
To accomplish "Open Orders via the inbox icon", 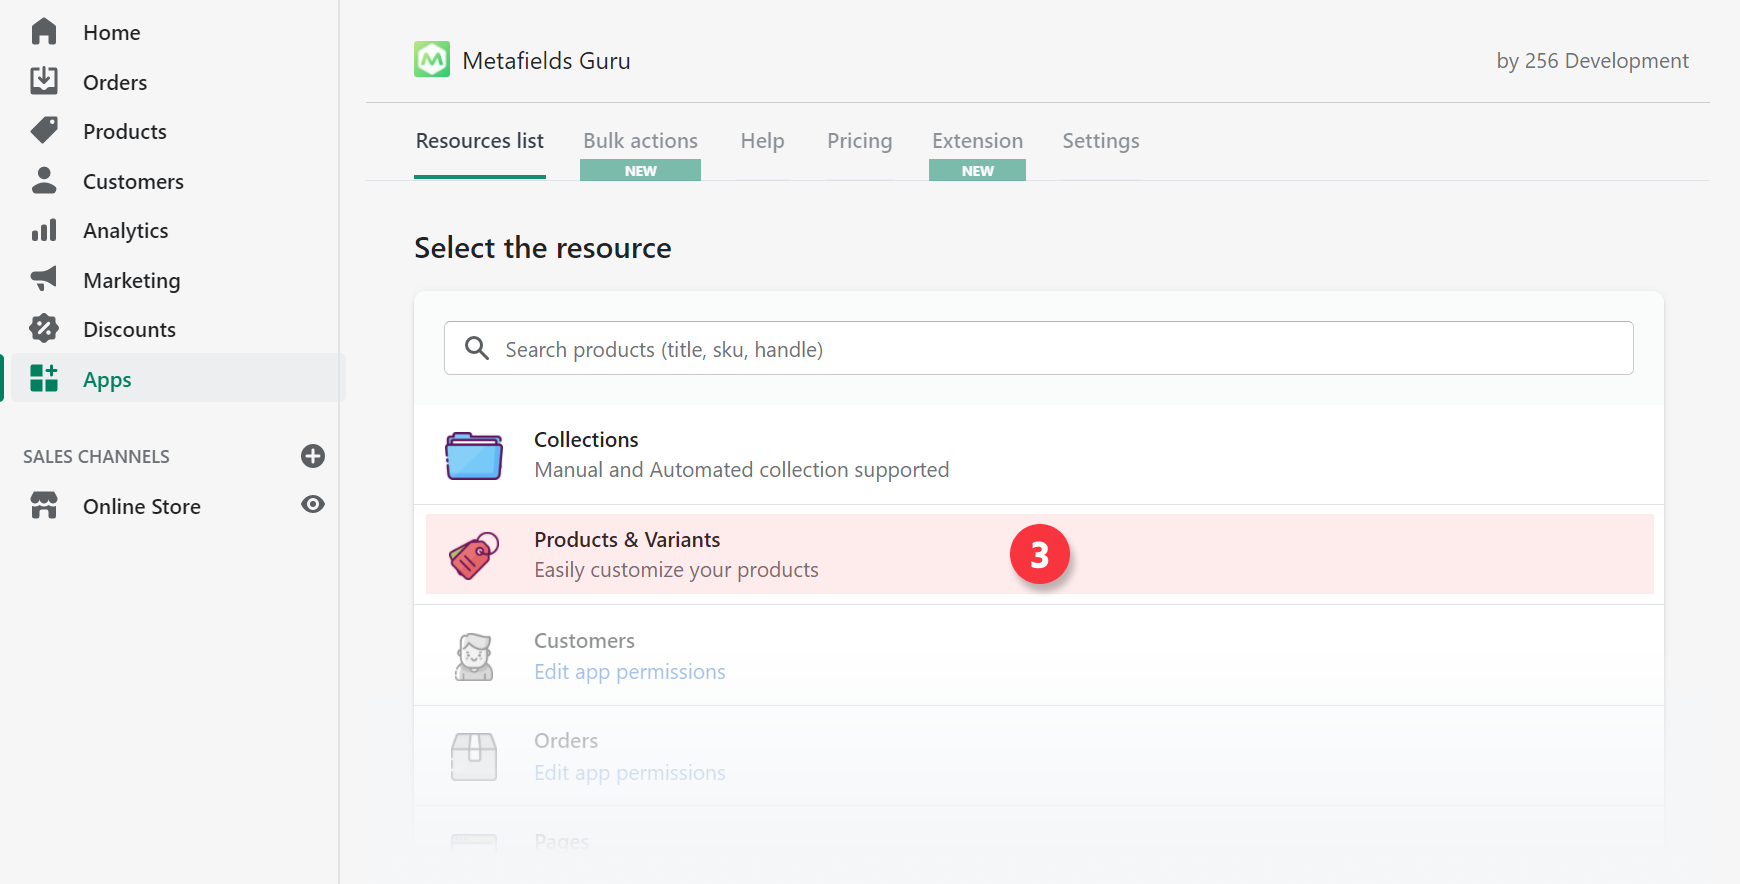I will 44,81.
